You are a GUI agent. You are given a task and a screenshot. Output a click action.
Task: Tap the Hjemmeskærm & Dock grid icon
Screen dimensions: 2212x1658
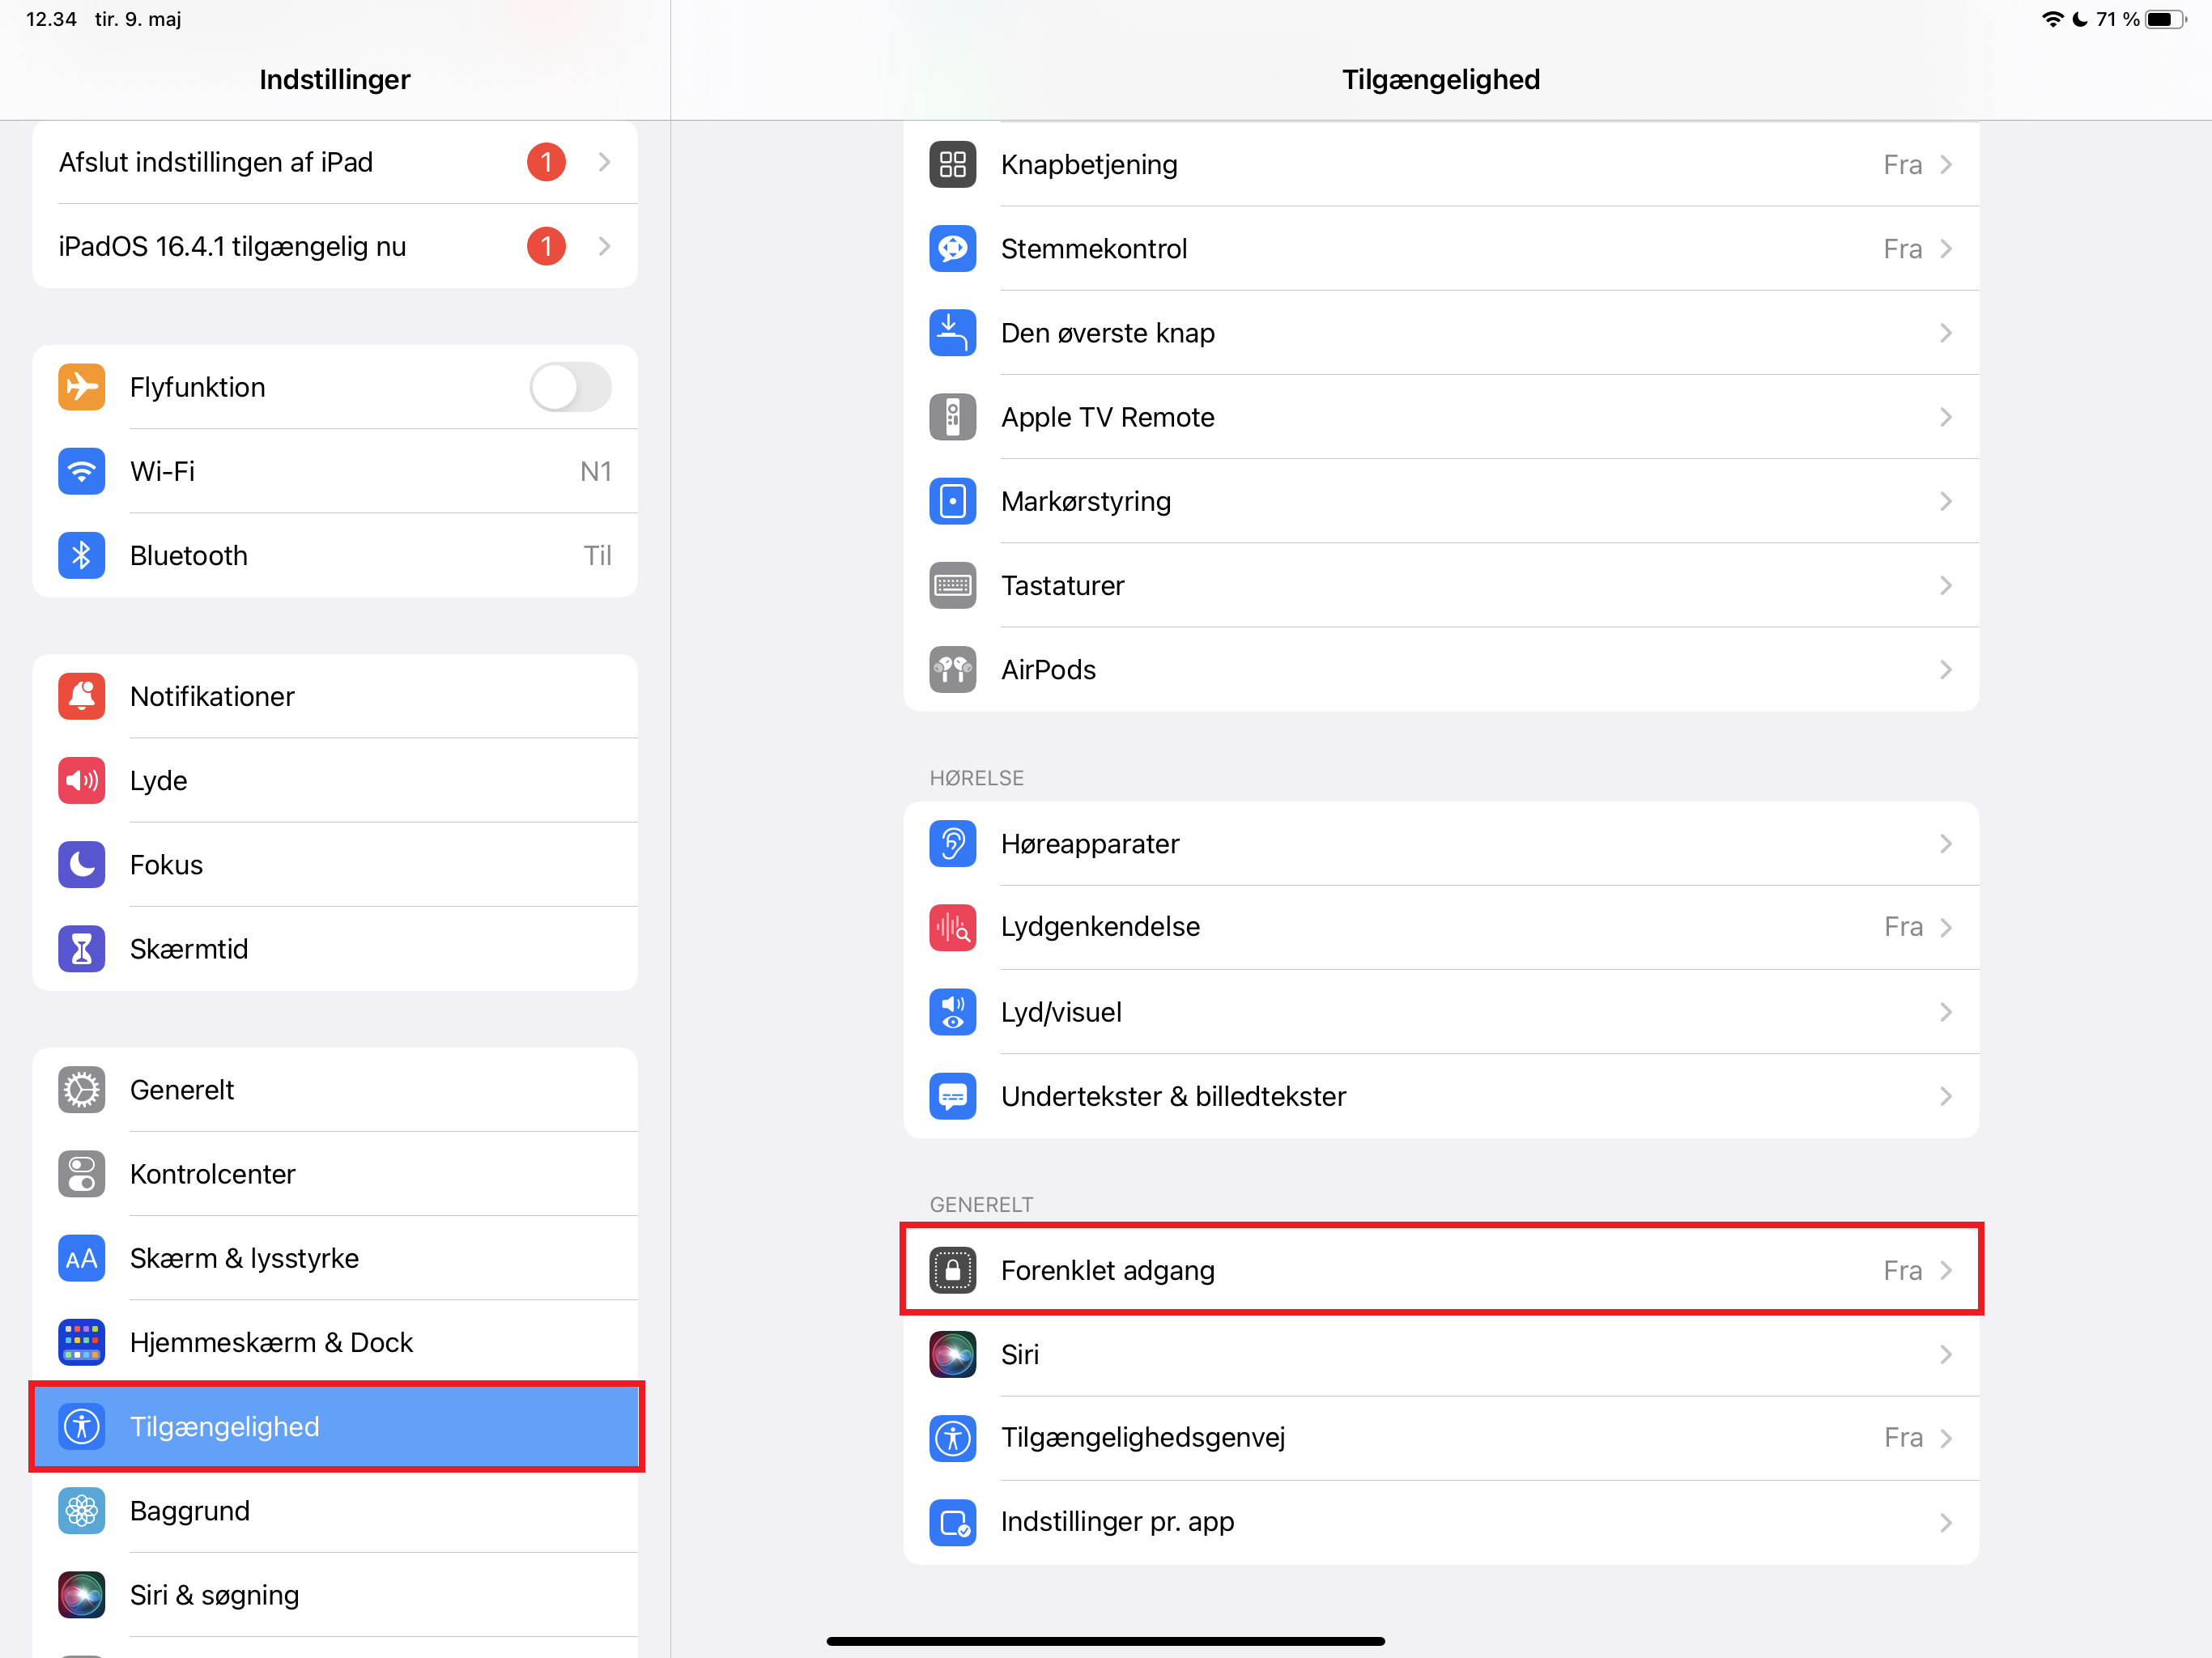coord(81,1342)
